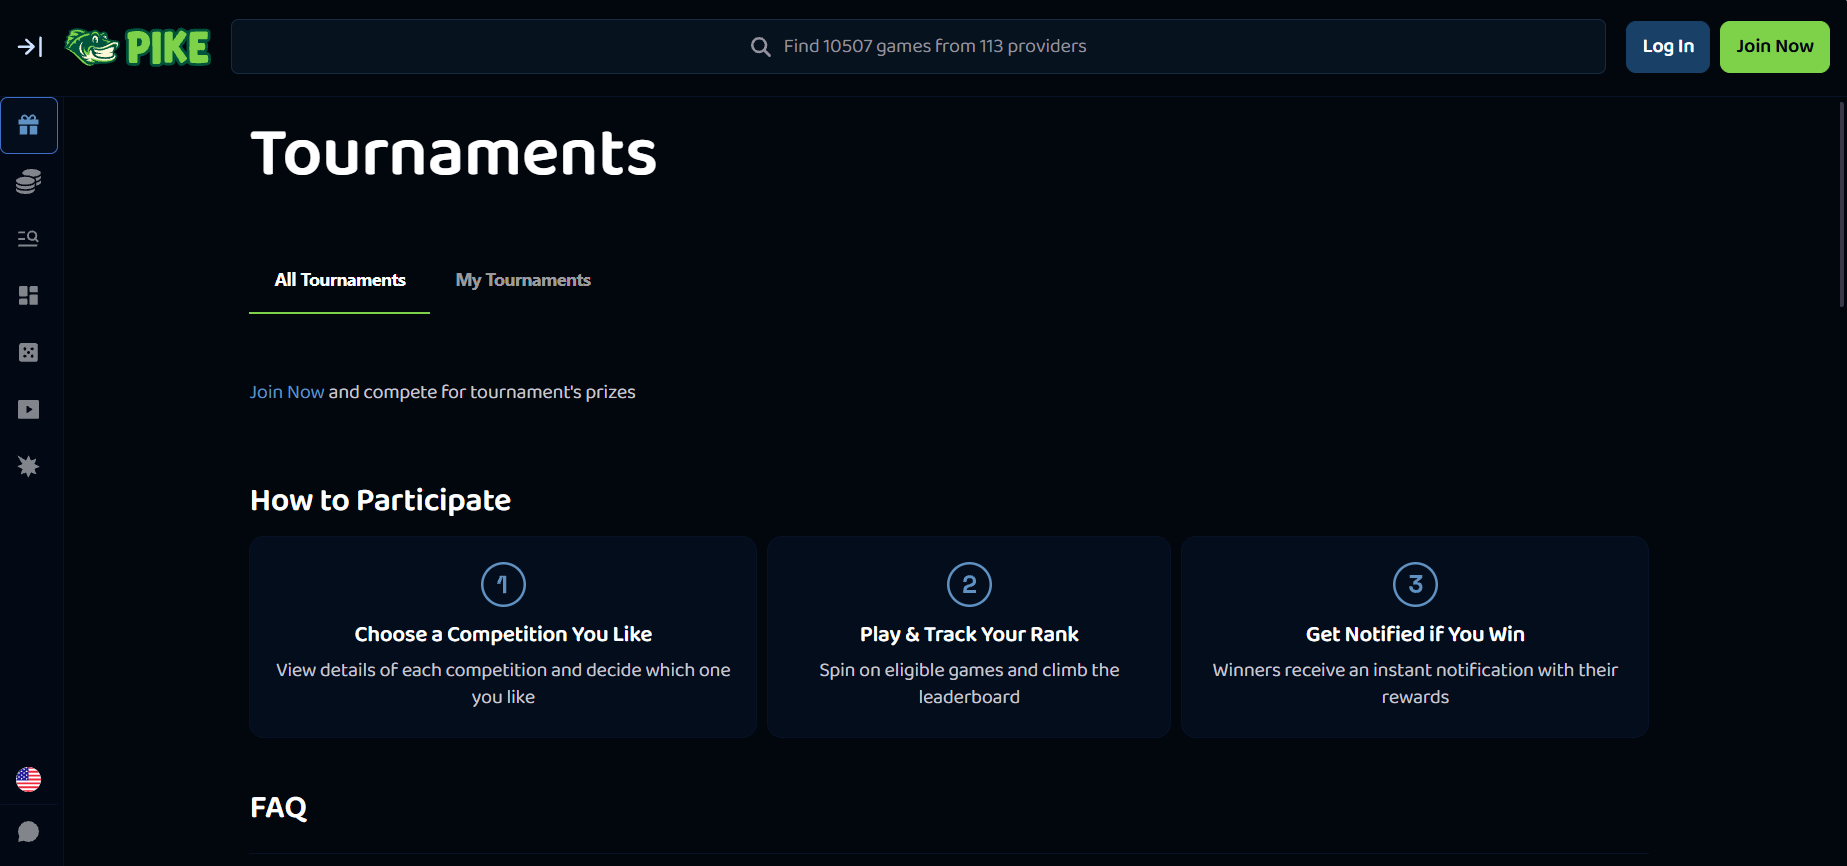1847x866 pixels.
Task: Open the search list sidebar icon
Action: click(x=29, y=238)
